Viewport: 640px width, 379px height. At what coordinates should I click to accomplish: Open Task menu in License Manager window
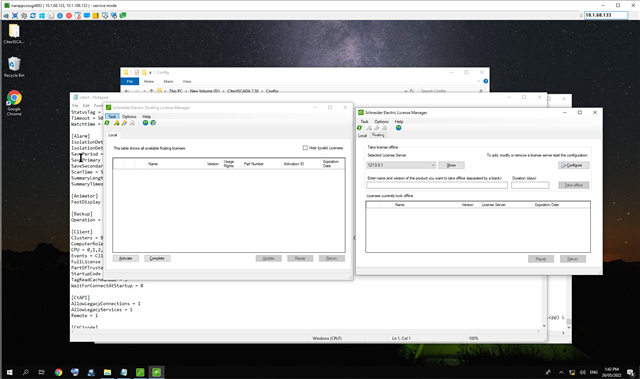(x=364, y=122)
